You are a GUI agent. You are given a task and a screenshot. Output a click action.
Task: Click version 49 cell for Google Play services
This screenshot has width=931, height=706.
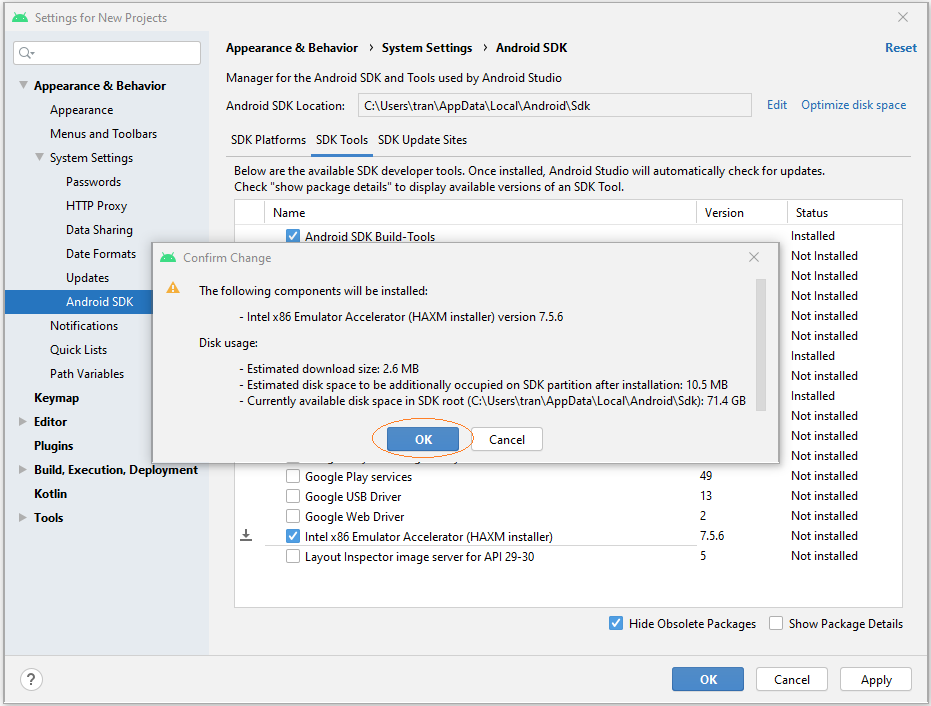point(705,476)
